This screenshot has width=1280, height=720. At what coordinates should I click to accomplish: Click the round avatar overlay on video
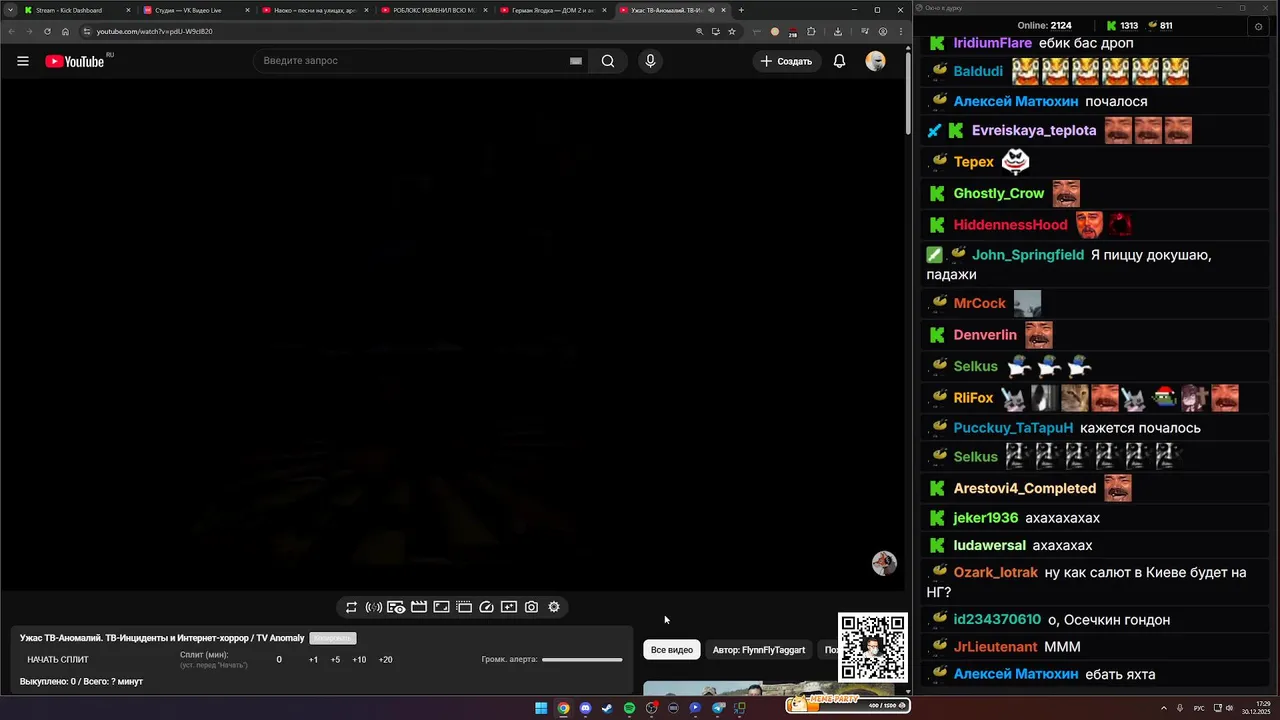(884, 563)
